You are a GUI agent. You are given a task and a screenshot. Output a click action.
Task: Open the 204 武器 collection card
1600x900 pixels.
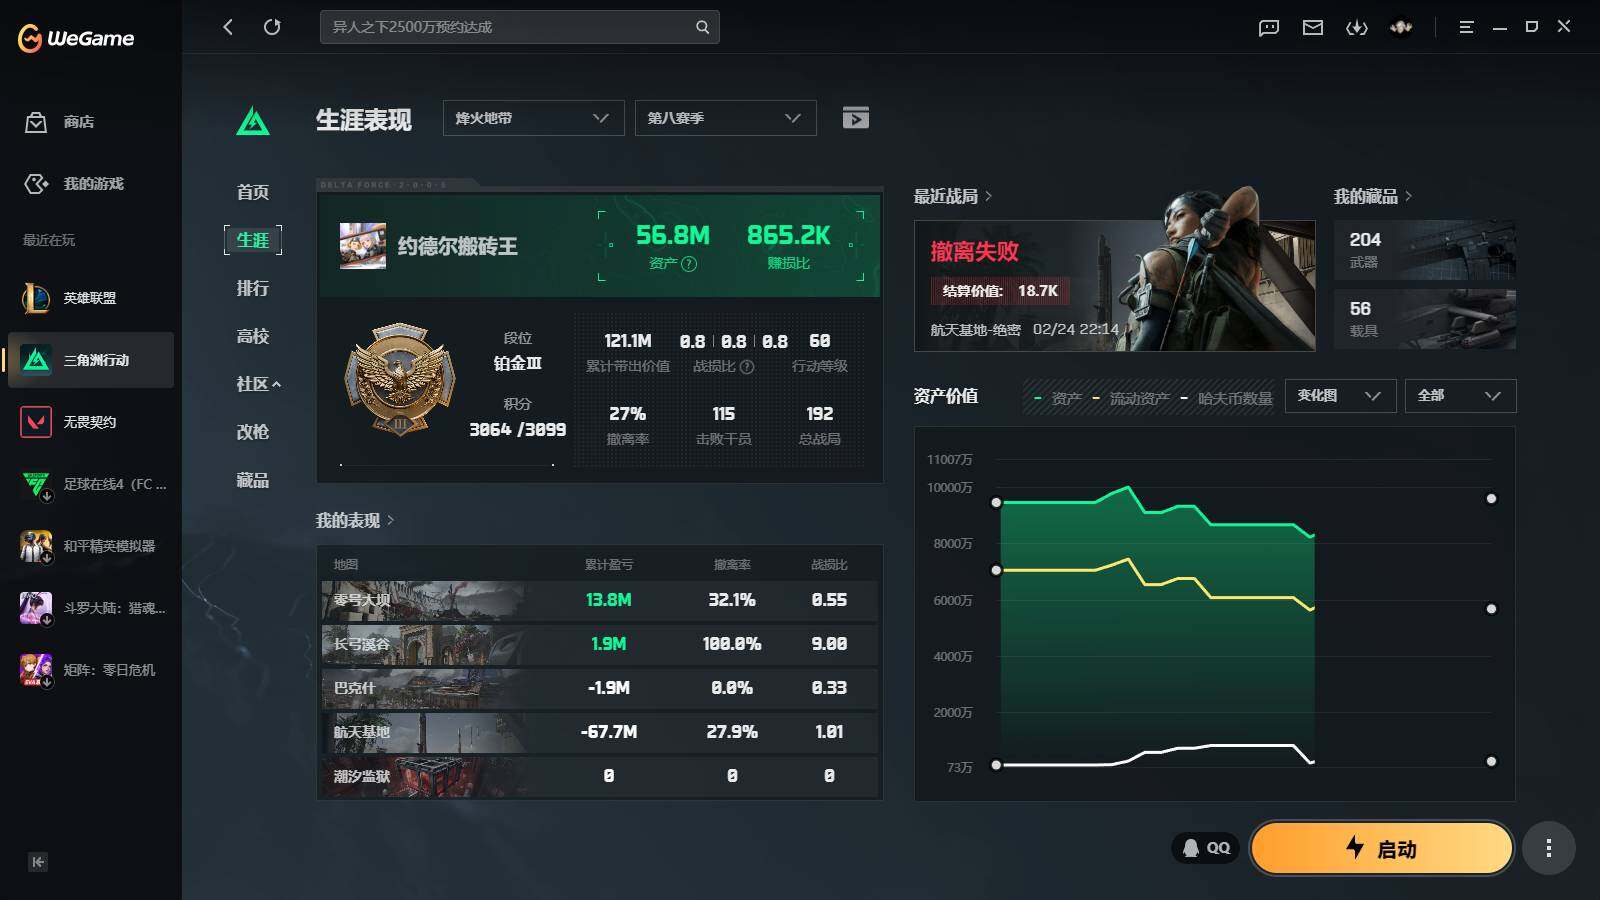pos(1425,250)
